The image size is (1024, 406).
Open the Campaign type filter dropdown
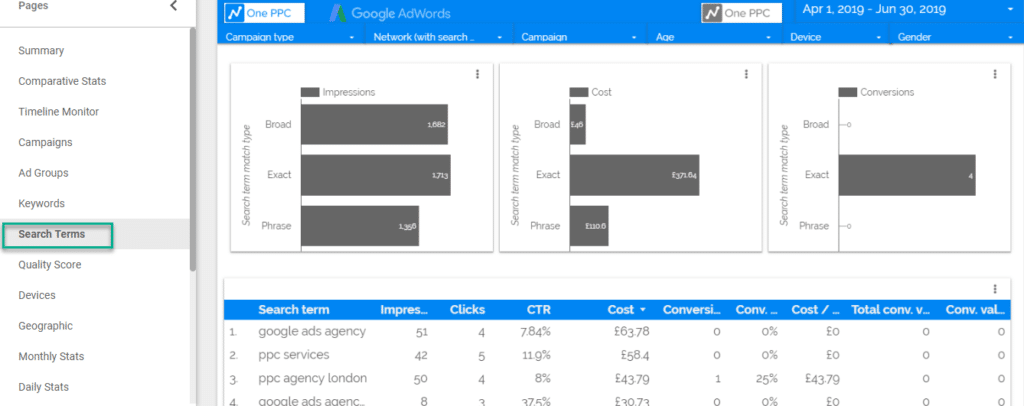[x=291, y=37]
